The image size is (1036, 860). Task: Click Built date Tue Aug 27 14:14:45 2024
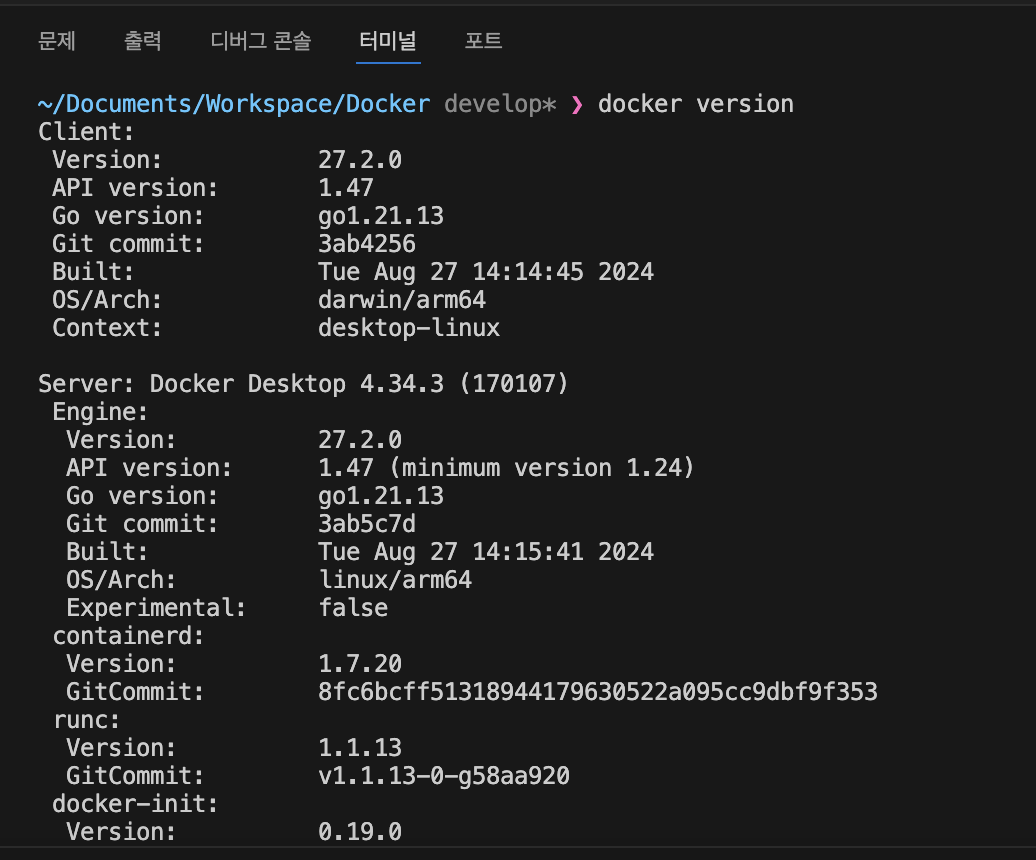pos(486,272)
